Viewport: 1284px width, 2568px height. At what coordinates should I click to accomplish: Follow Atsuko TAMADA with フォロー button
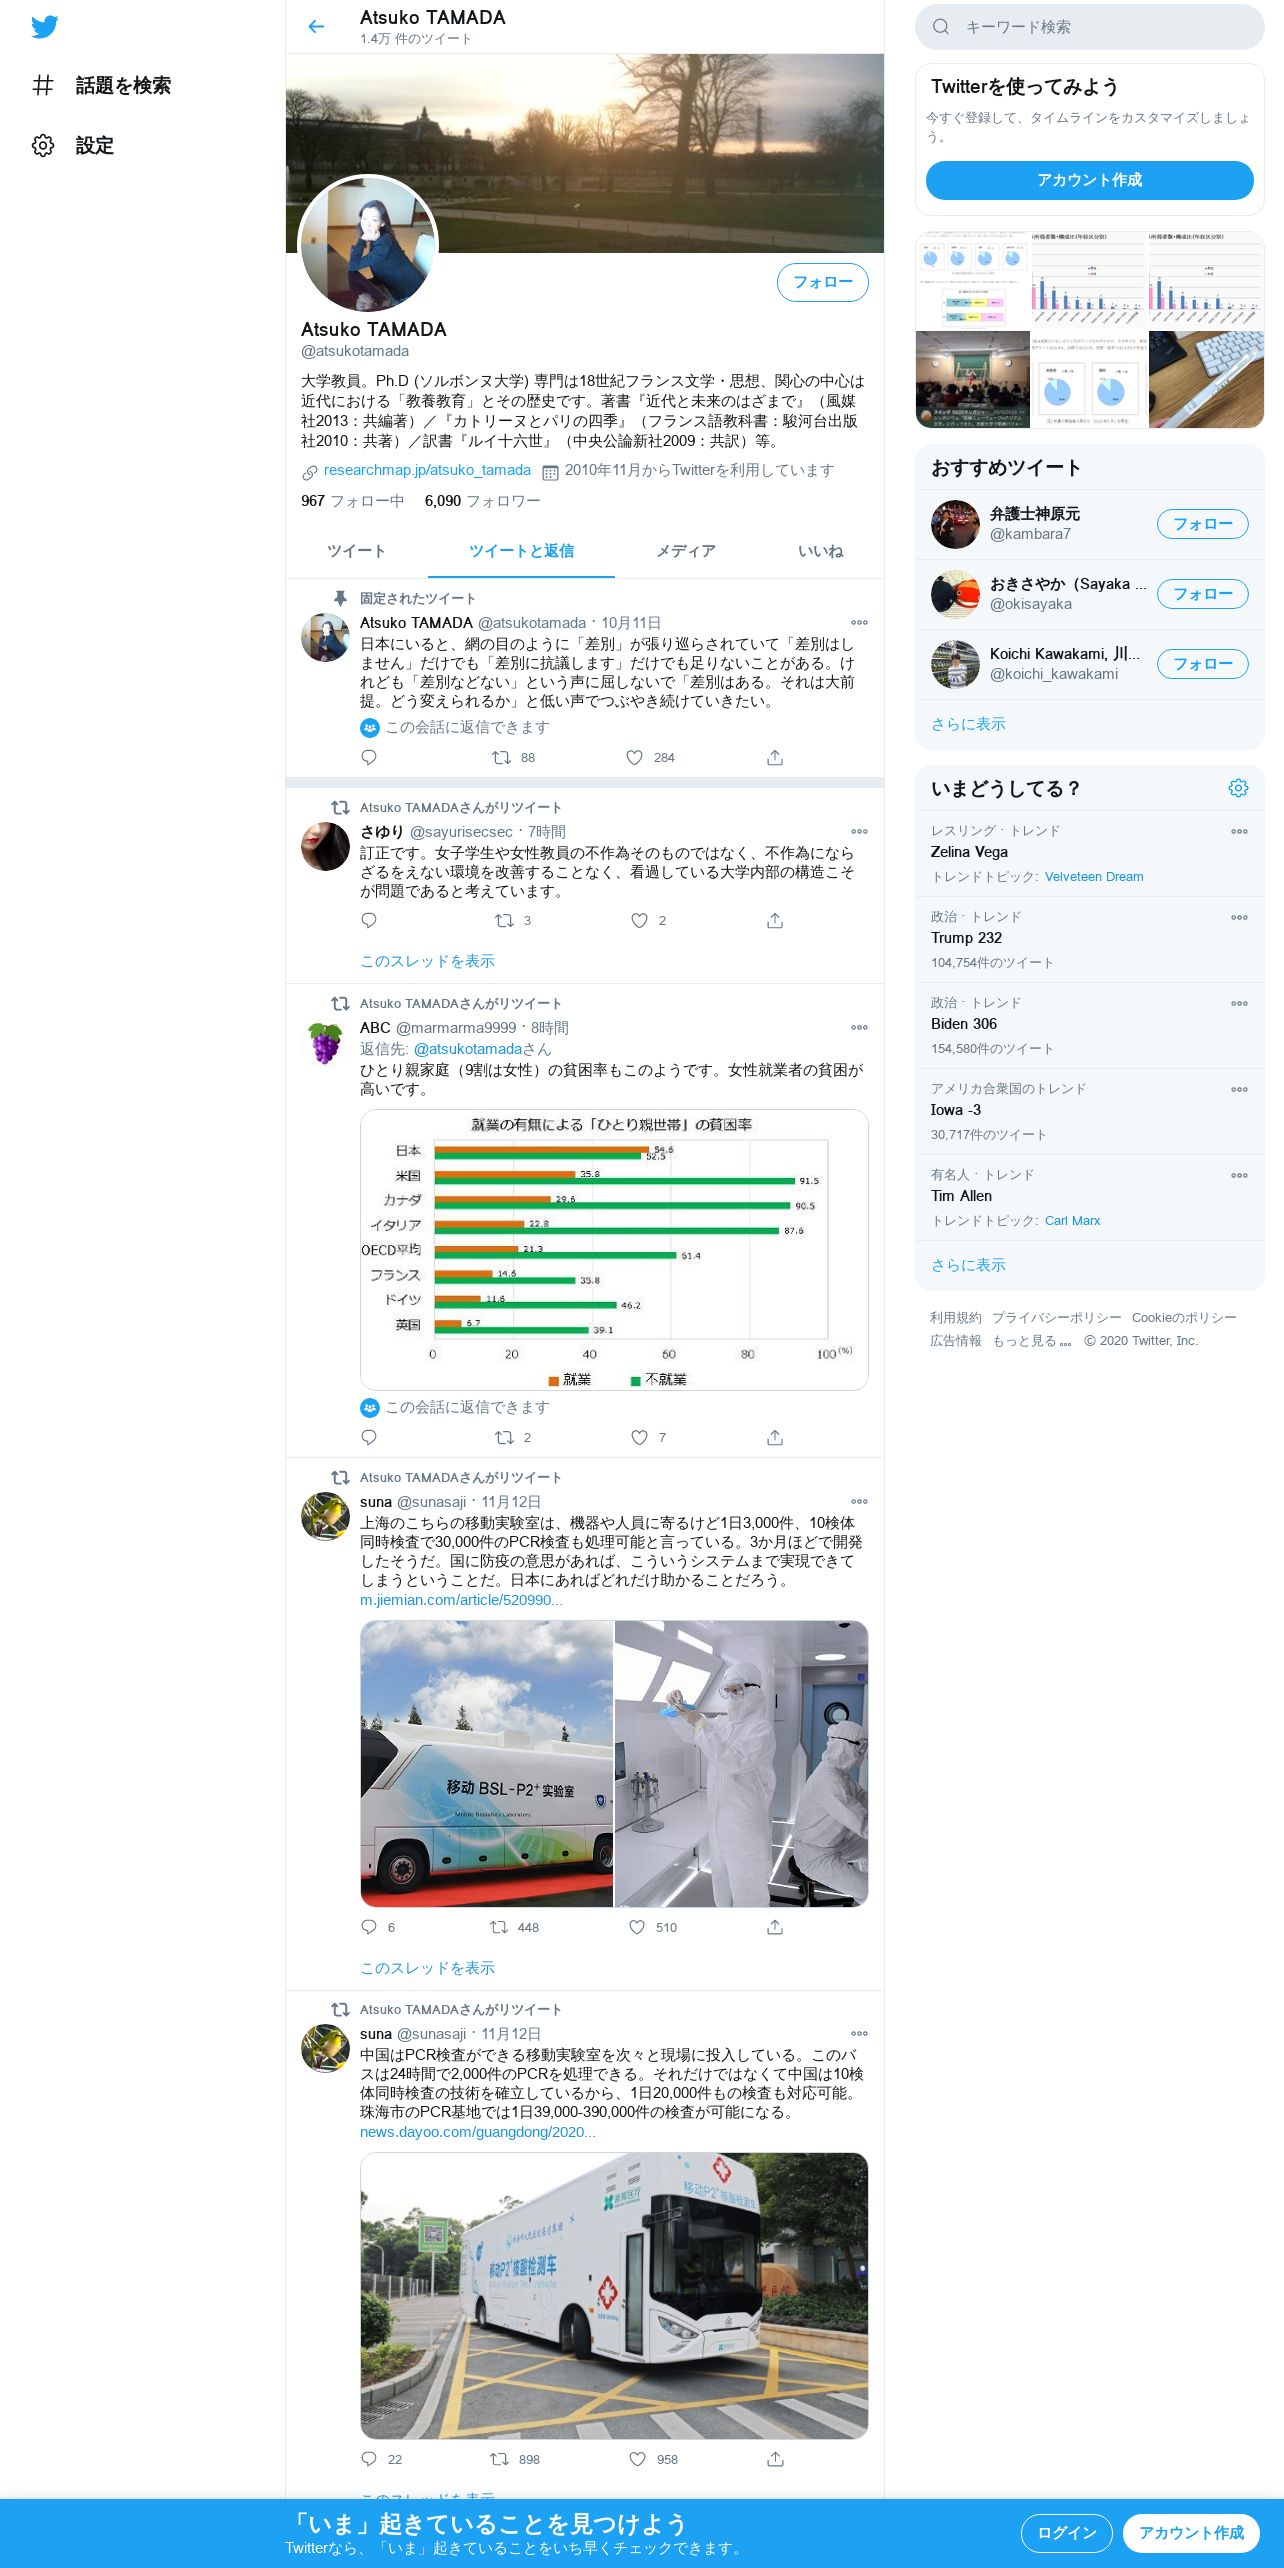coord(822,282)
